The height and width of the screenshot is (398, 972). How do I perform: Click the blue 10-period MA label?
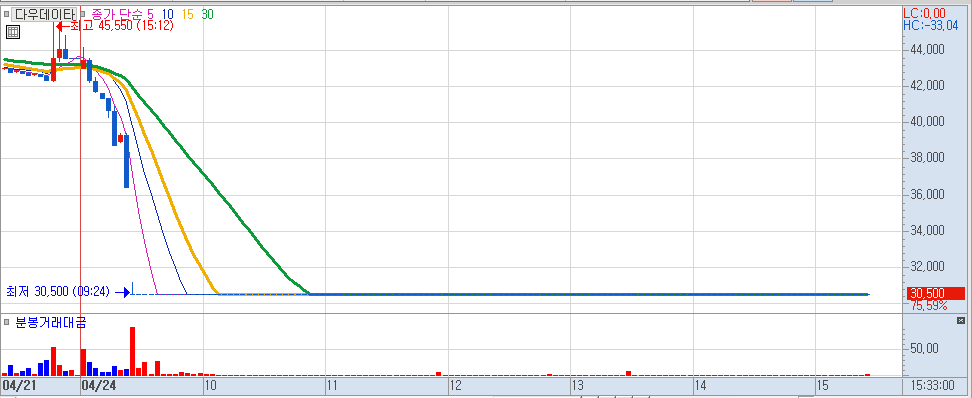point(167,14)
